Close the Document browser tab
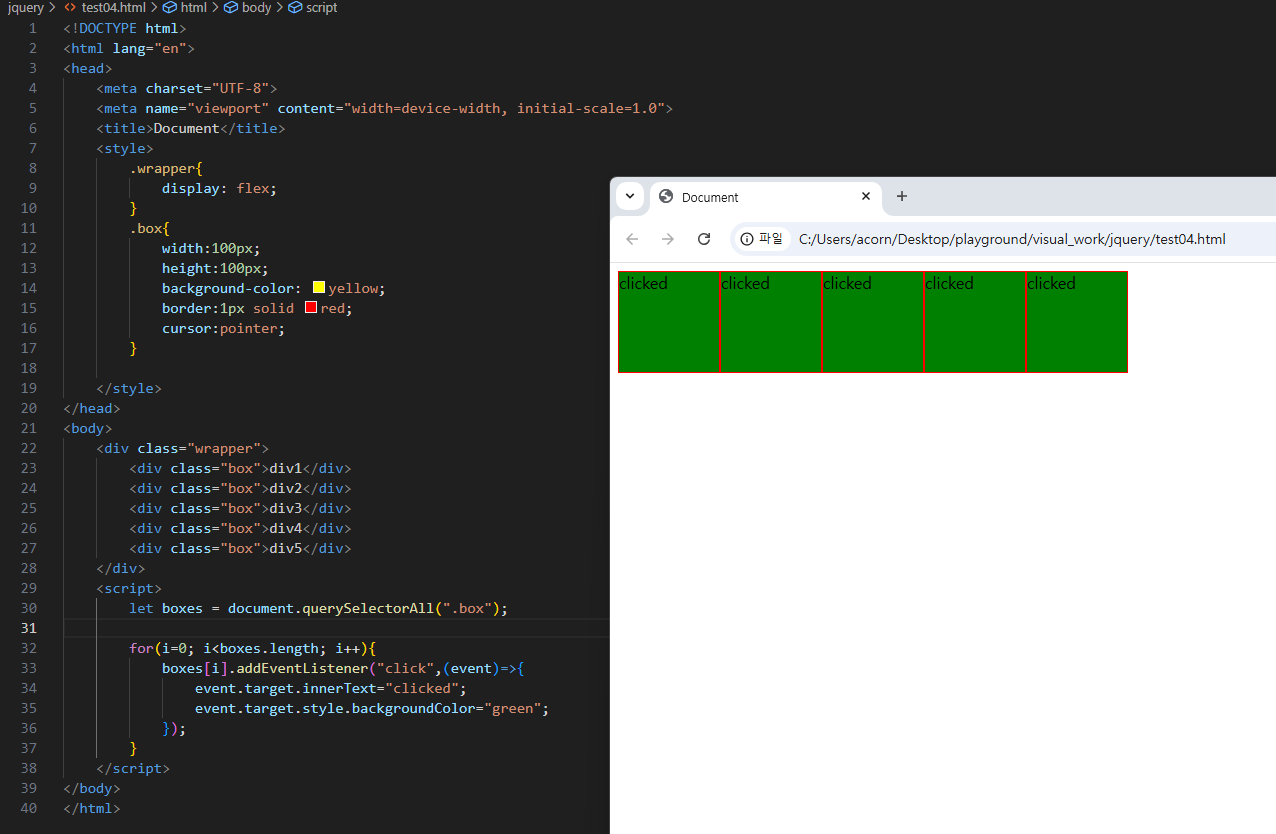The image size is (1276, 834). point(866,196)
